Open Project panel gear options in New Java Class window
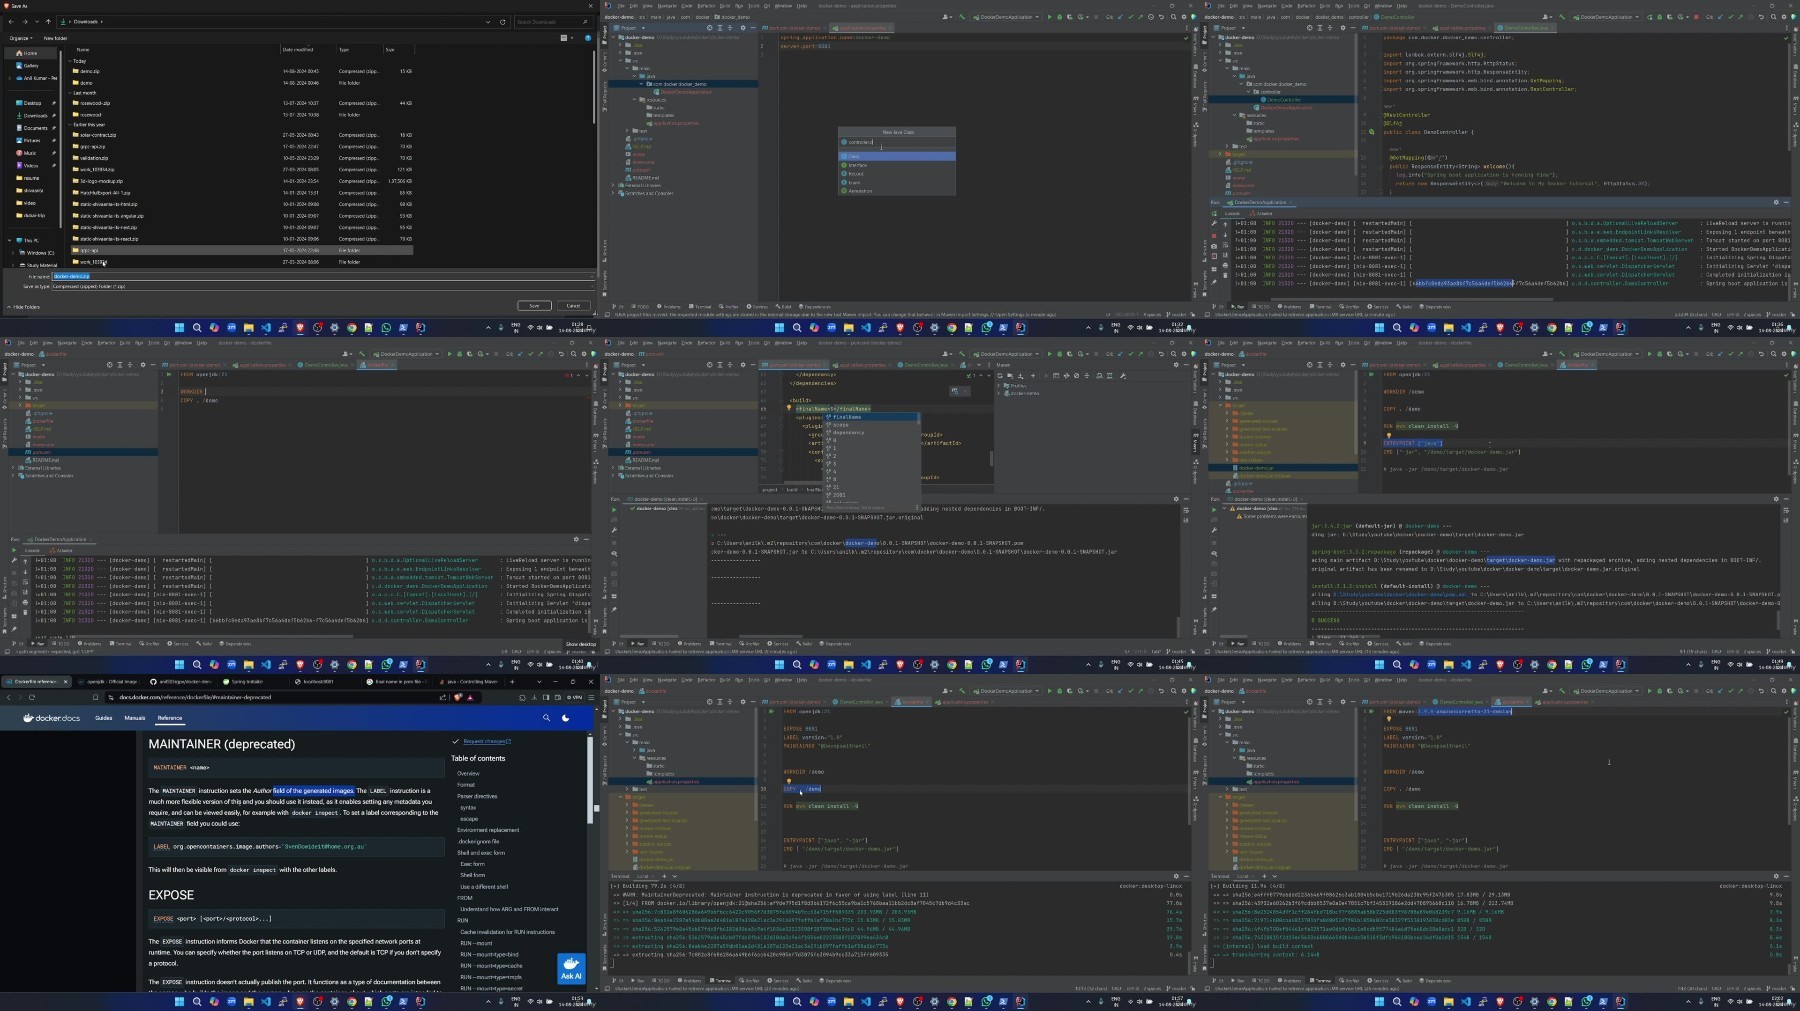This screenshot has width=1800, height=1011. (x=743, y=28)
